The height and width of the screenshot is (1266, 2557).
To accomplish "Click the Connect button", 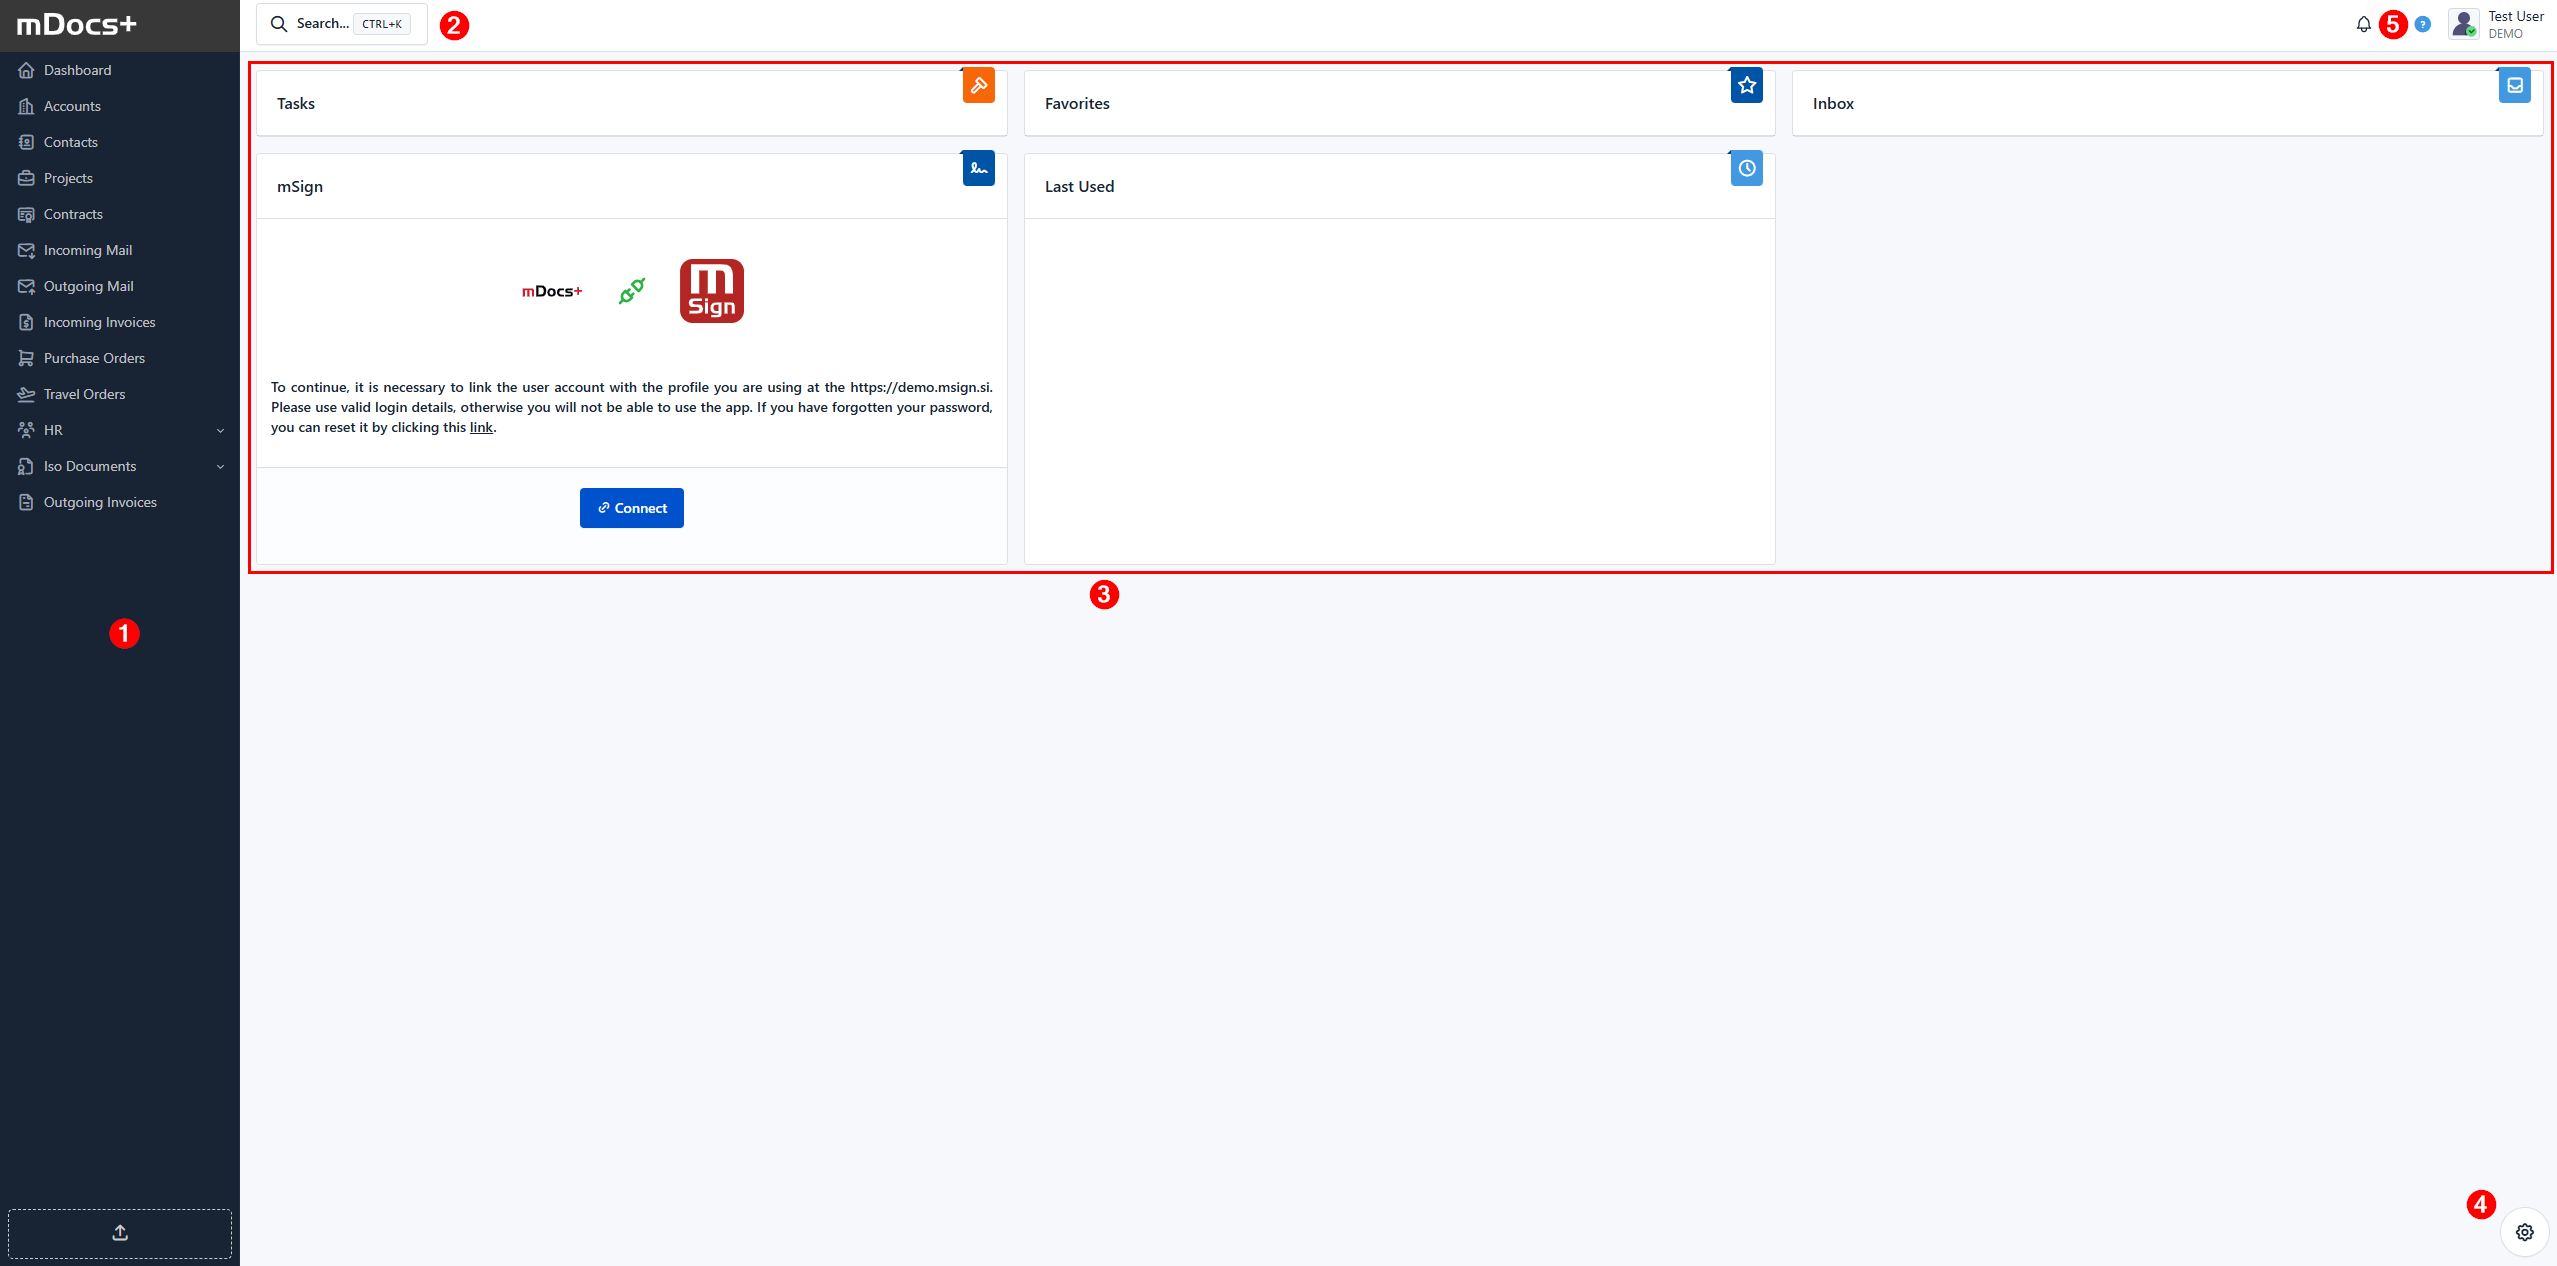I will click(x=632, y=508).
